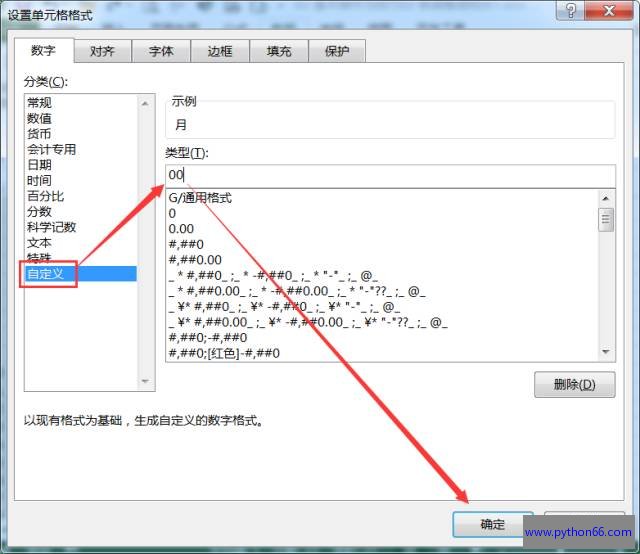Click the help question mark icon
640x554 pixels.
pos(570,11)
